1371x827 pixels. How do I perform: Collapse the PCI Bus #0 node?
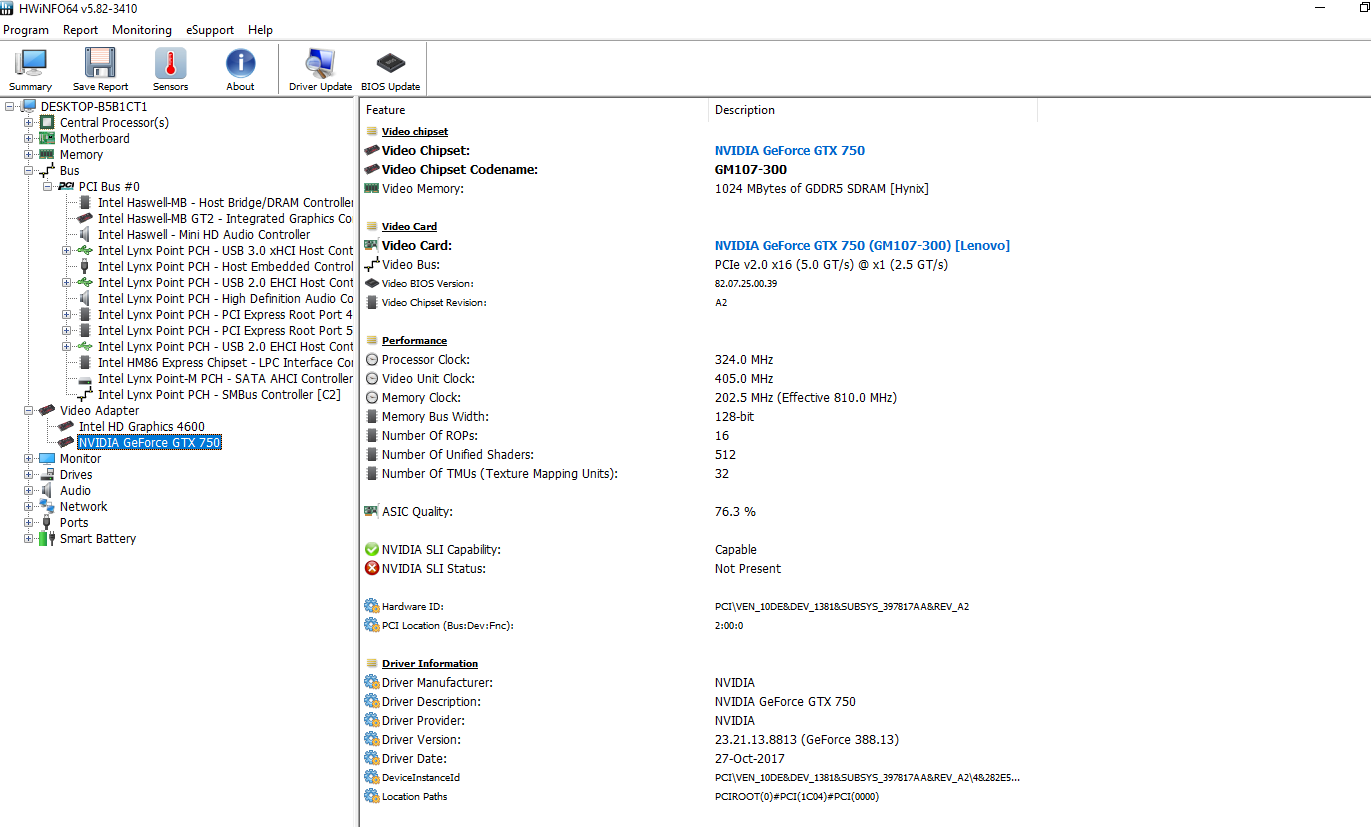(x=48, y=186)
